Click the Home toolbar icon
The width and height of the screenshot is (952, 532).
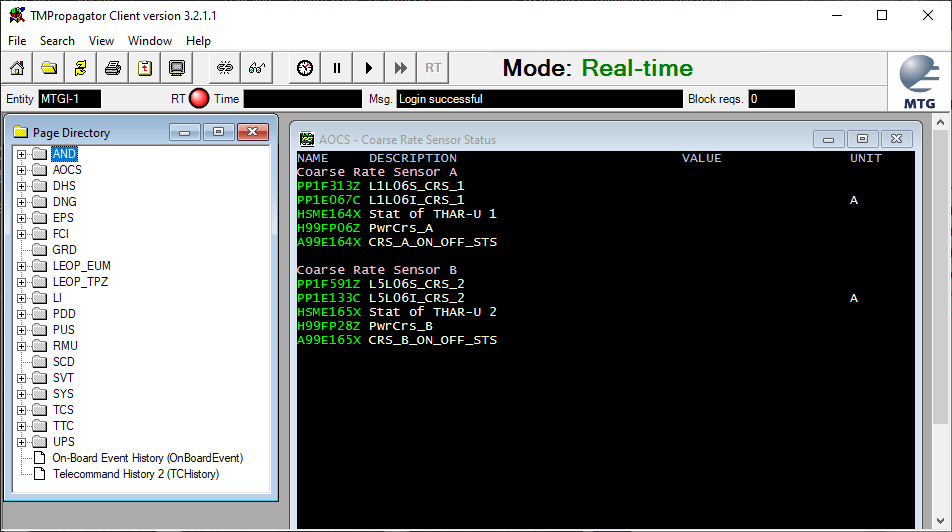click(17, 68)
